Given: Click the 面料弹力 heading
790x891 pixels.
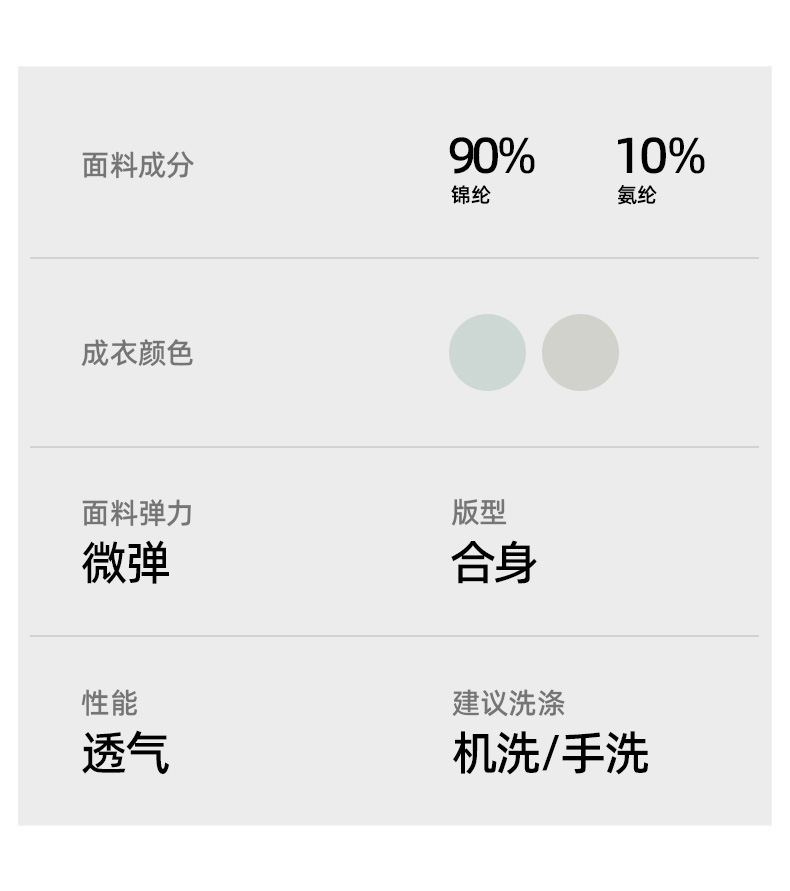Looking at the screenshot, I should (x=137, y=514).
